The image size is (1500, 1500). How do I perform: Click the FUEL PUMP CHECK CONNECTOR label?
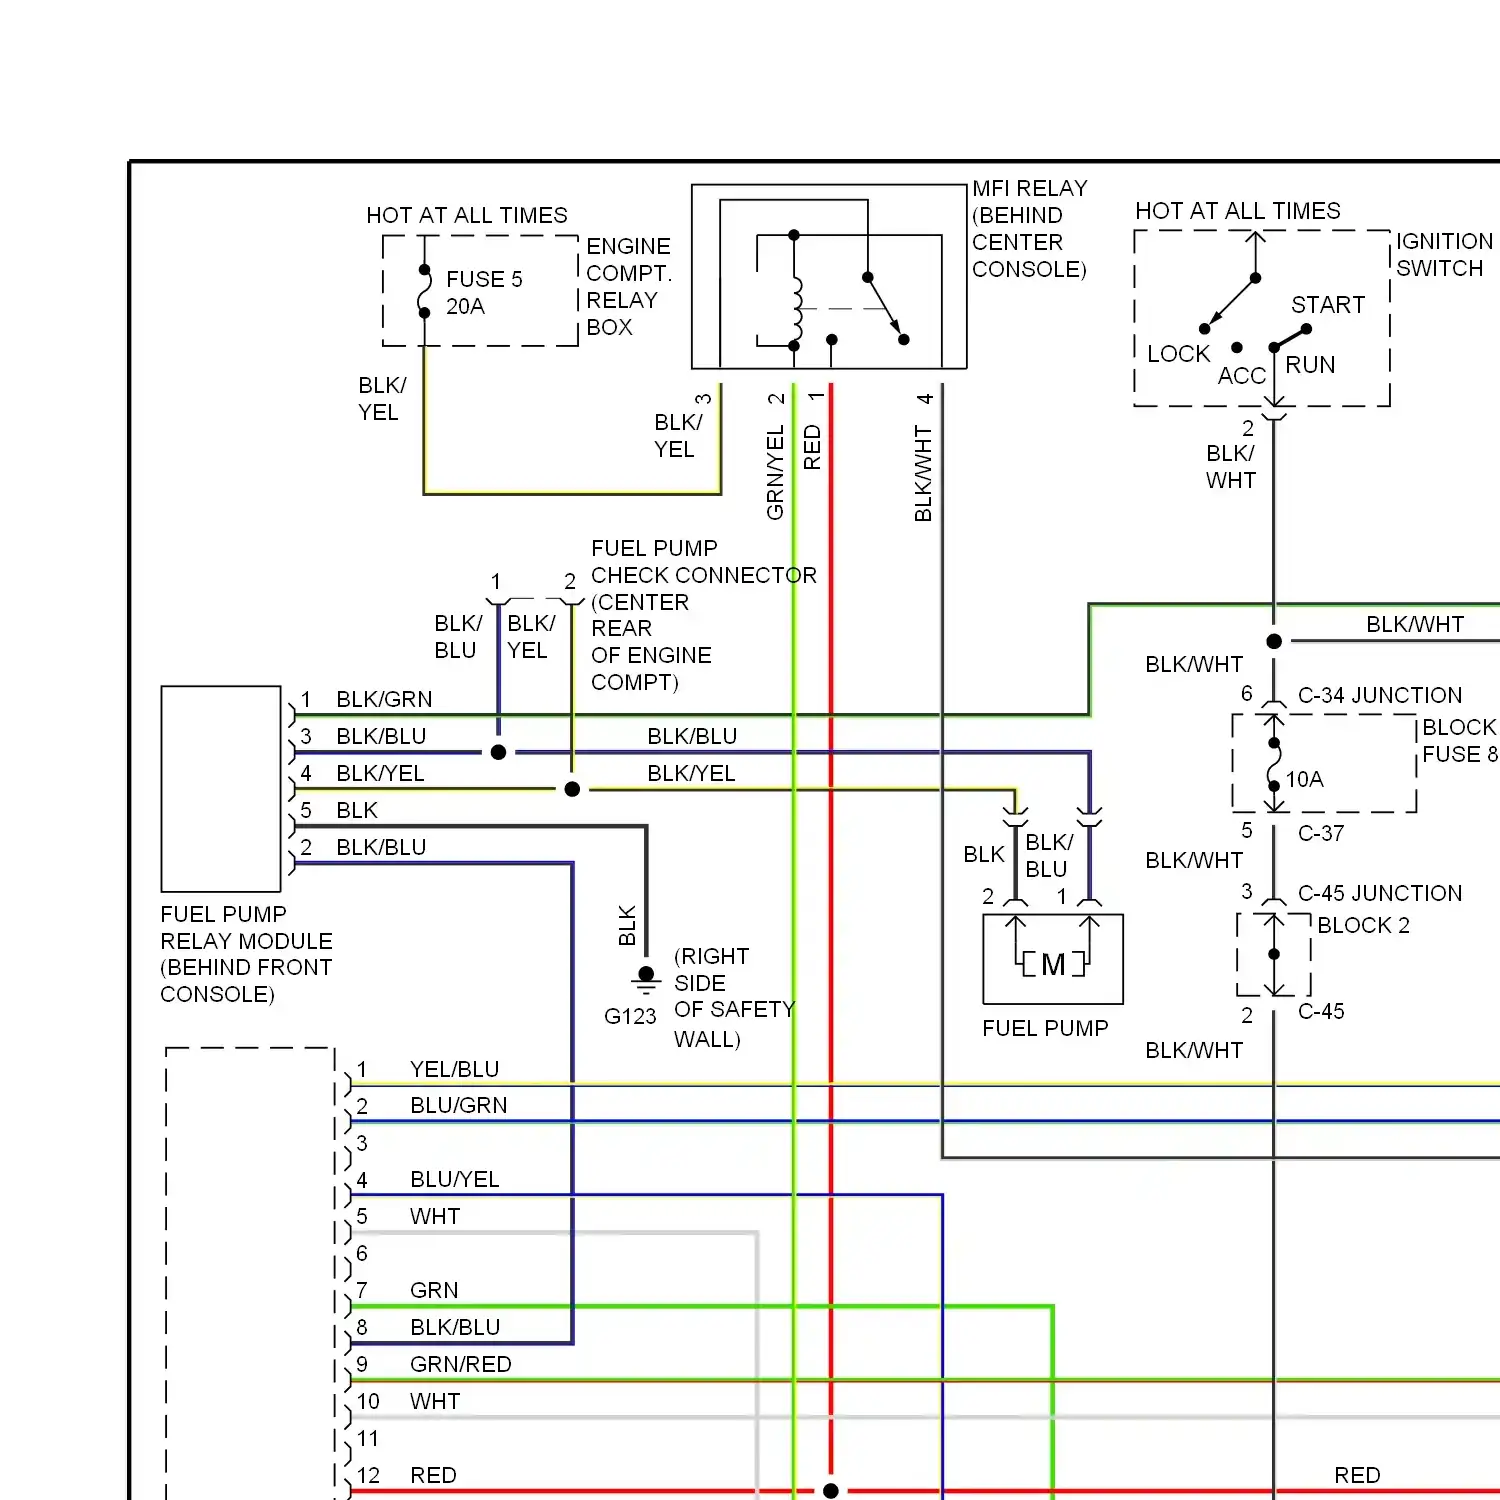click(704, 561)
